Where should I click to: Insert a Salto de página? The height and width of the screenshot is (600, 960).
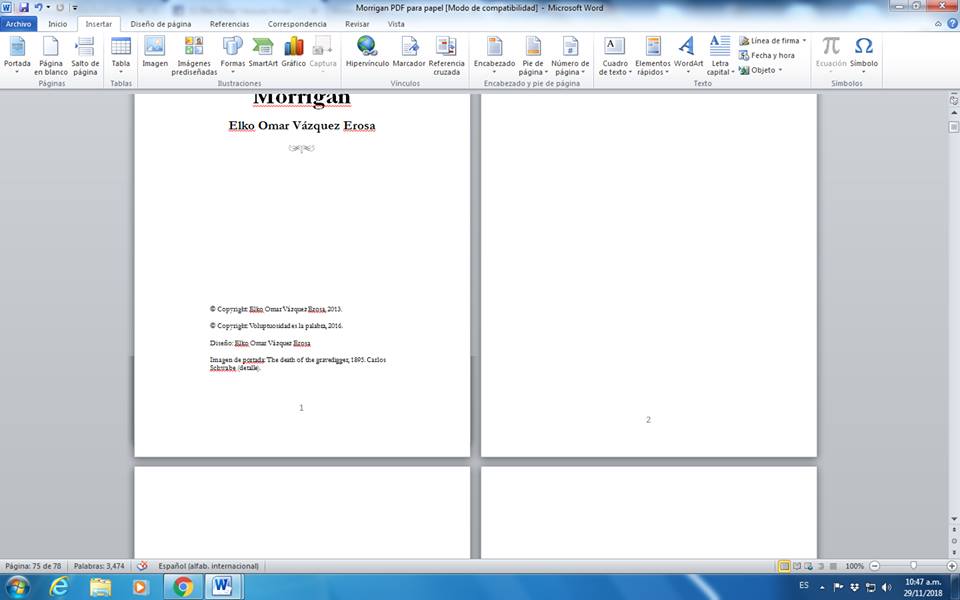pyautogui.click(x=85, y=54)
